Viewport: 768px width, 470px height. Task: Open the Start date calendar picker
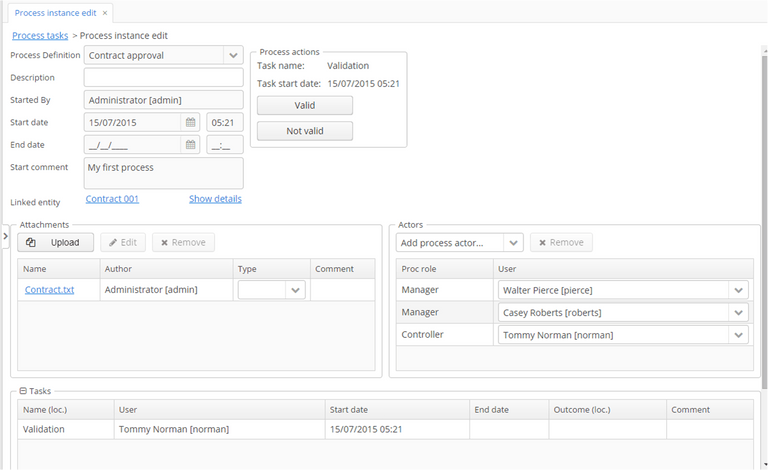[x=191, y=122]
